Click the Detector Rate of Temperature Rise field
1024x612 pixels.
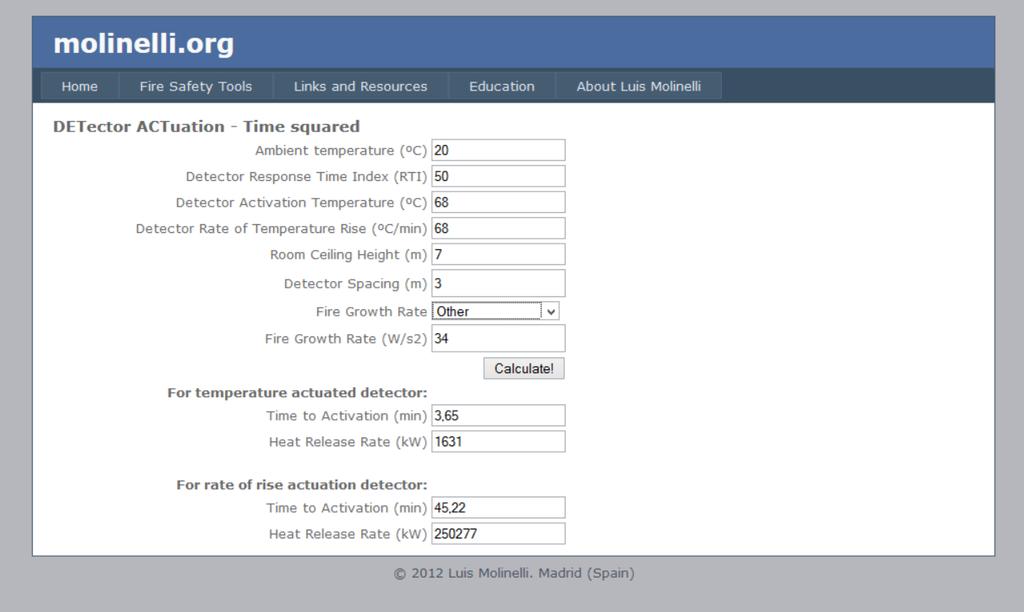point(498,229)
